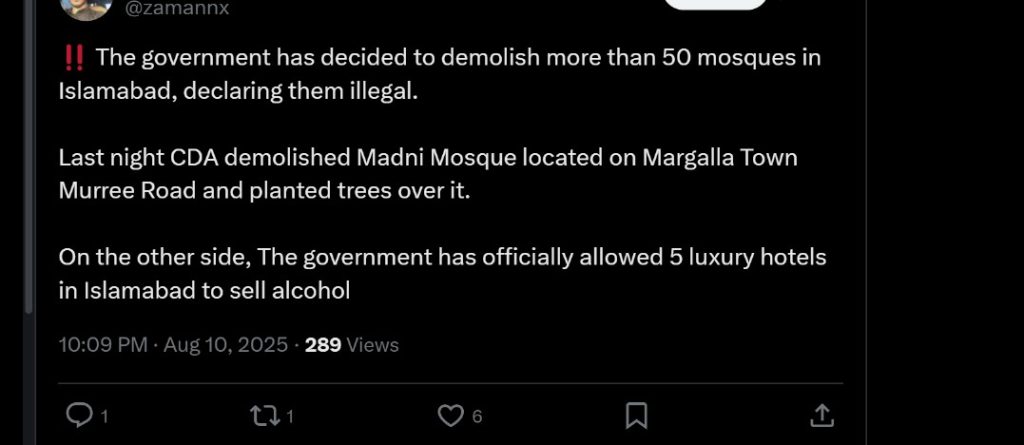The width and height of the screenshot is (1024, 445).
Task: Click the like count showing 6
Action: [477, 416]
